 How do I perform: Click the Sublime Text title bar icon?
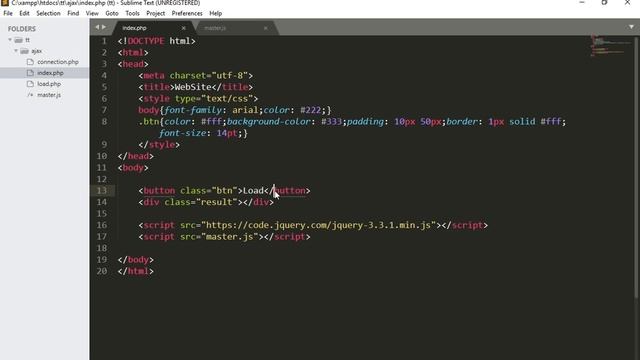tap(4, 3)
